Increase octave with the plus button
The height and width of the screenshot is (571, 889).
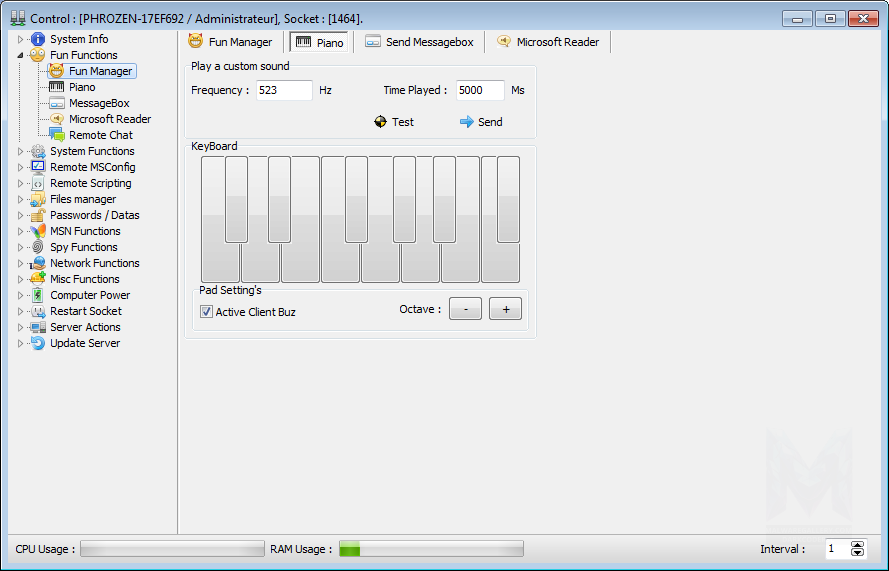(x=505, y=309)
